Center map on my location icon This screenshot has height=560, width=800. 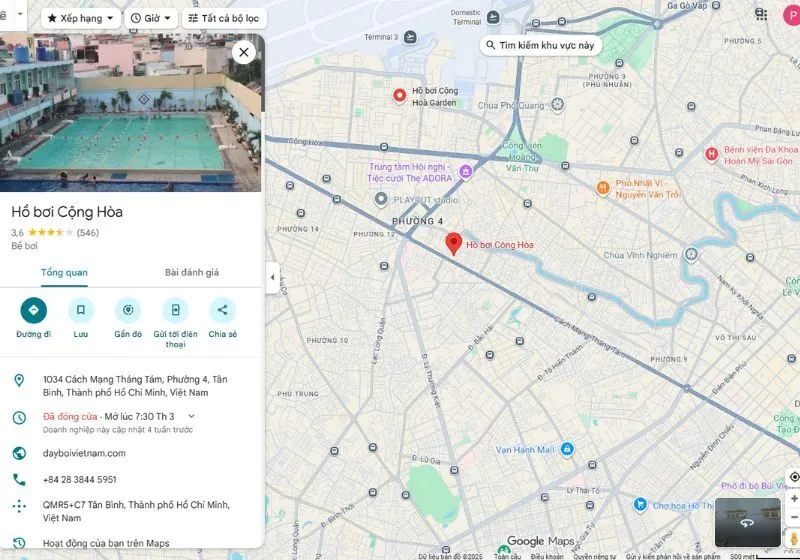point(794,477)
